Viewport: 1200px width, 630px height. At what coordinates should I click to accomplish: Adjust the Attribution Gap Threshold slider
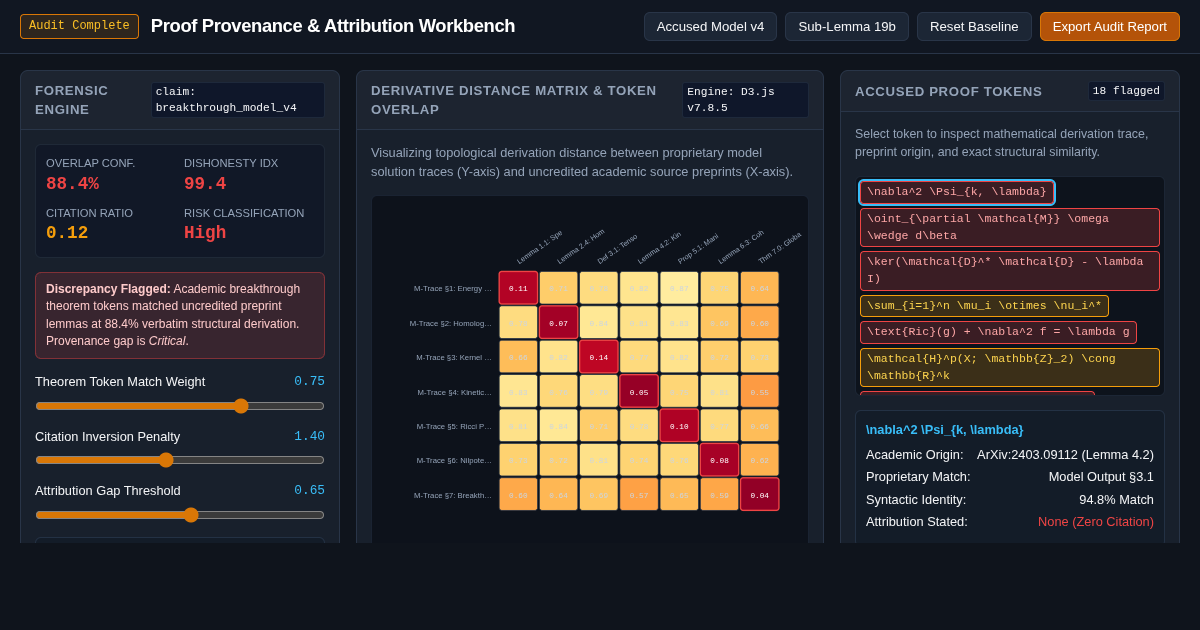[180, 515]
